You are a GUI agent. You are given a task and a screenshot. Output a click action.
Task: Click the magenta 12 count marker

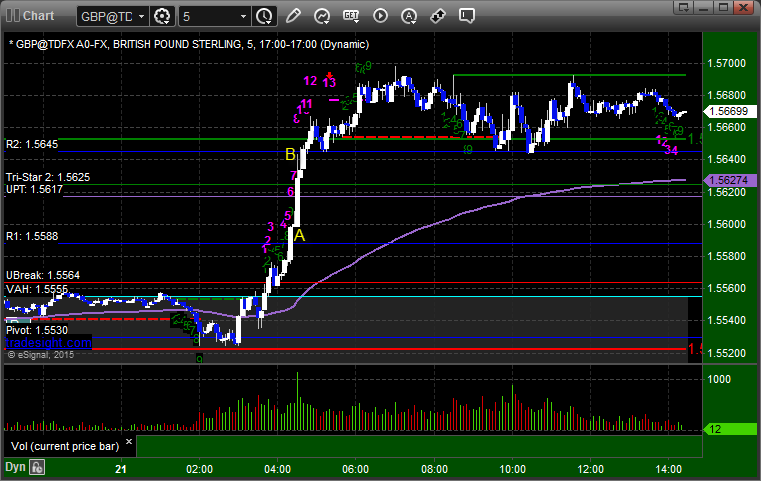(310, 81)
